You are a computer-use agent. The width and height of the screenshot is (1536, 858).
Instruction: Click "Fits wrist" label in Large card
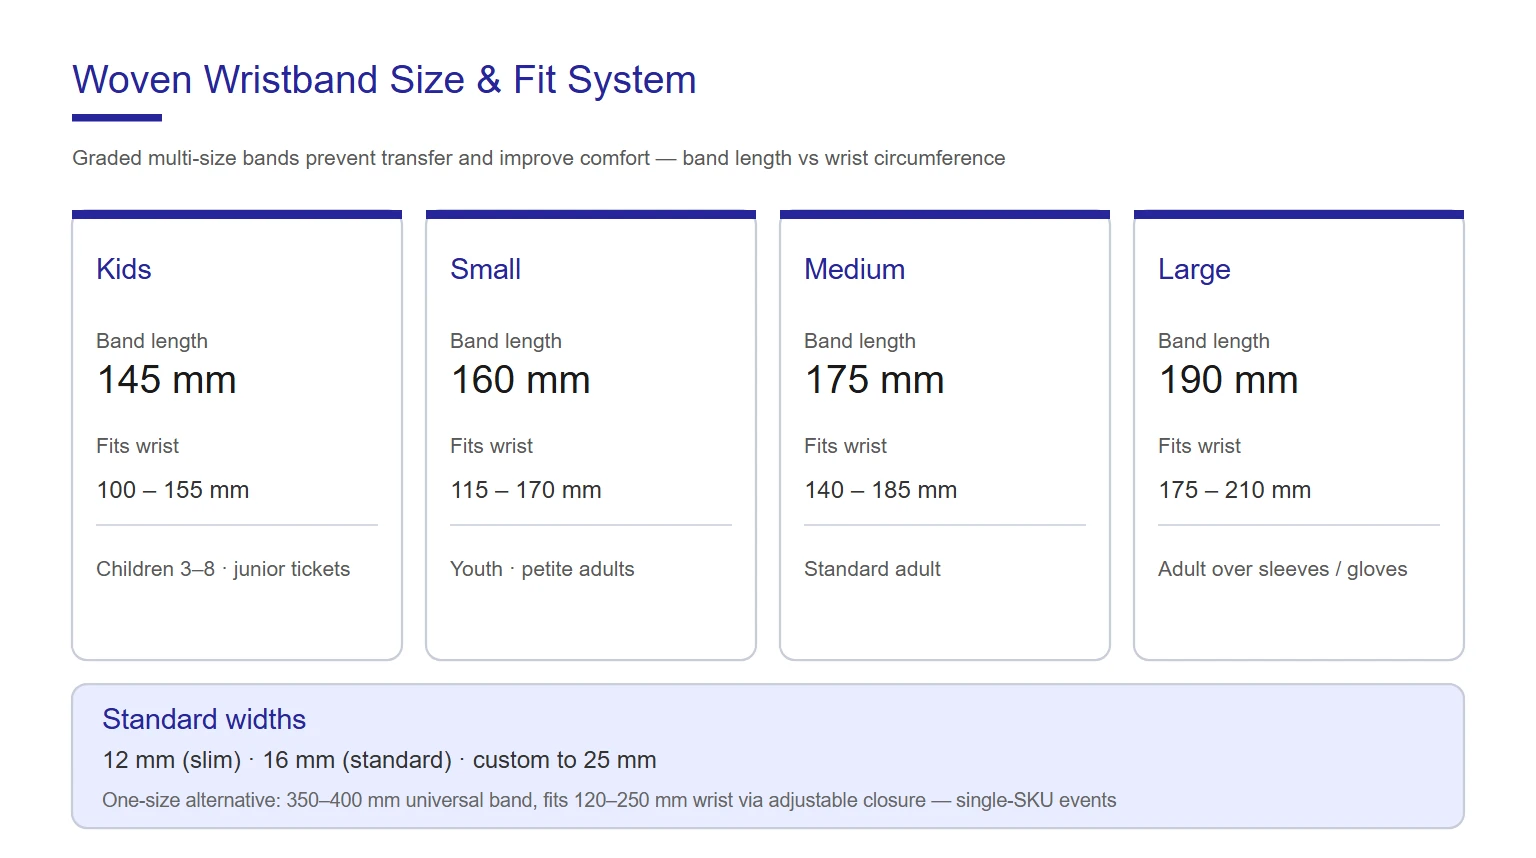[1200, 446]
